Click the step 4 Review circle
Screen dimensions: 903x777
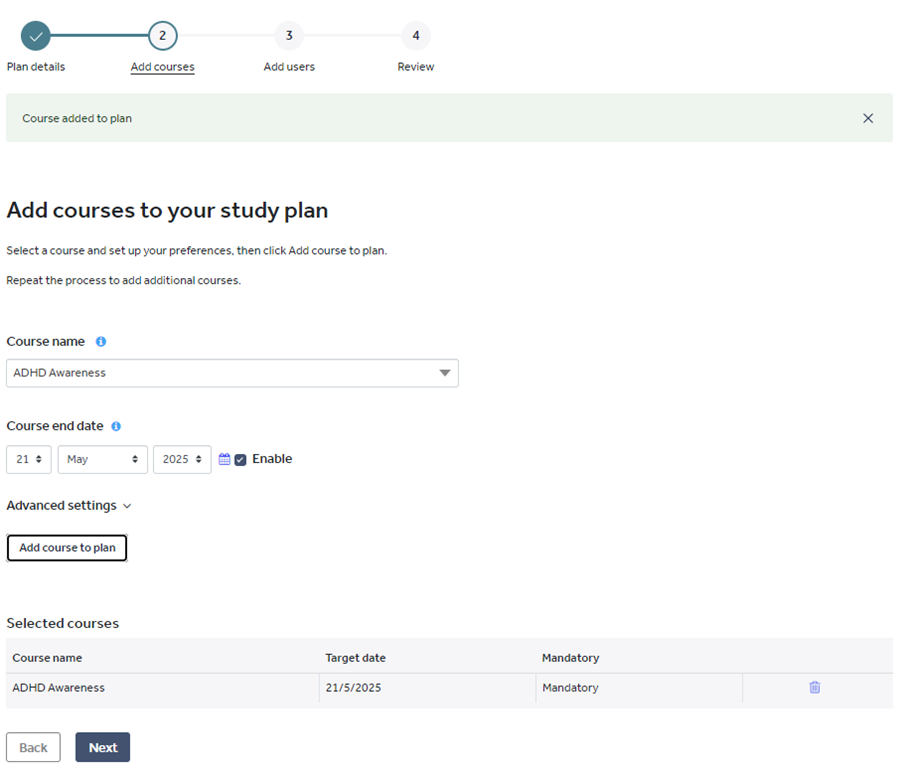[x=416, y=35]
